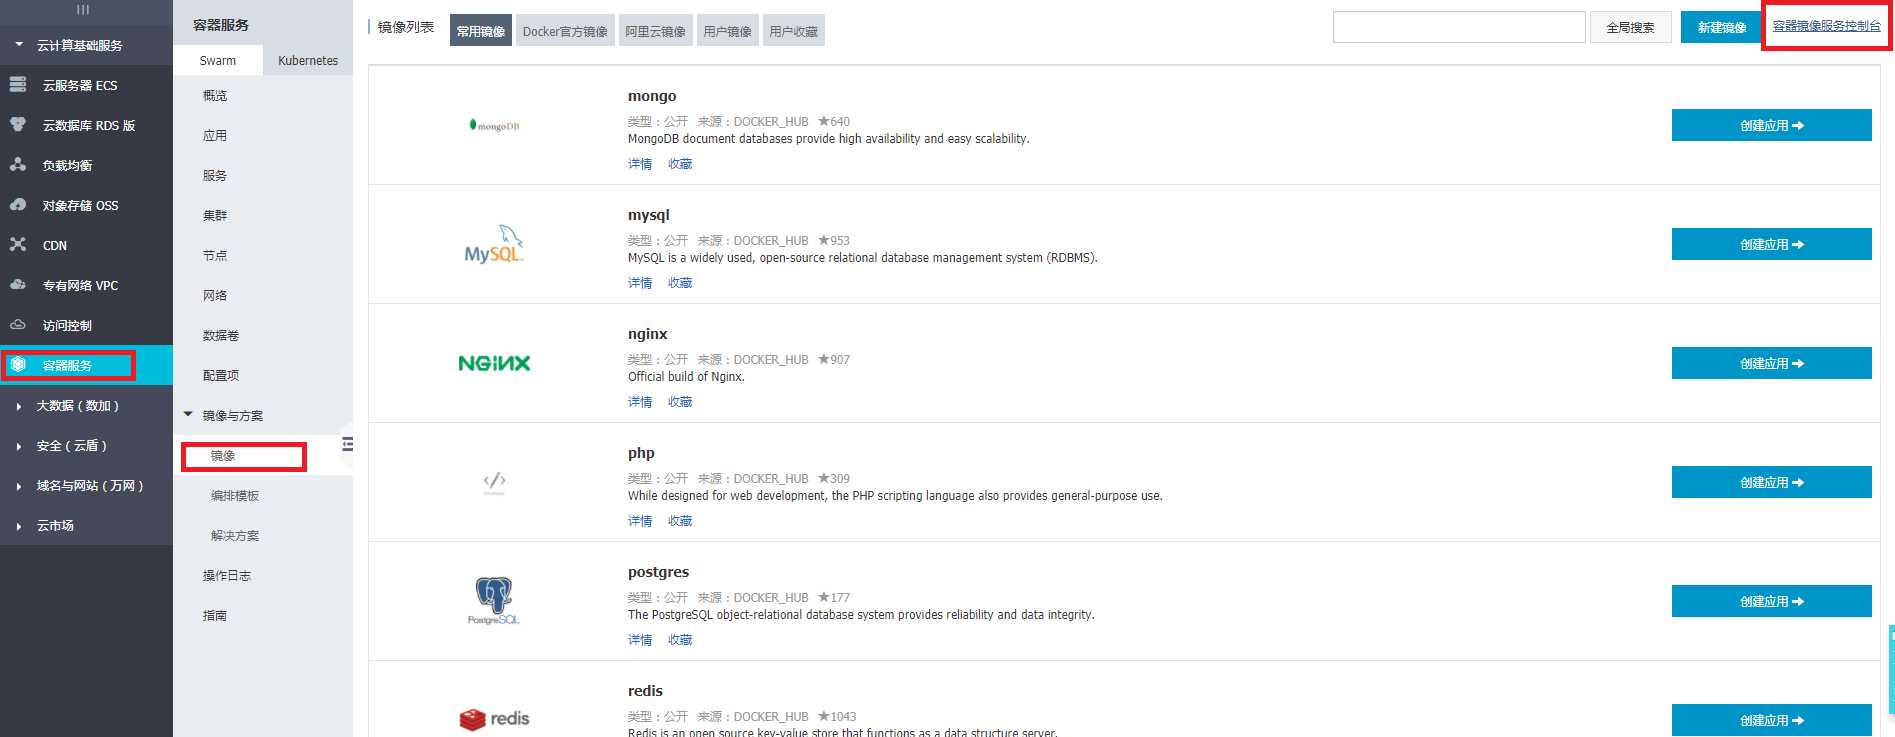This screenshot has width=1895, height=737.
Task: Open 详情 link for php
Action: 640,521
